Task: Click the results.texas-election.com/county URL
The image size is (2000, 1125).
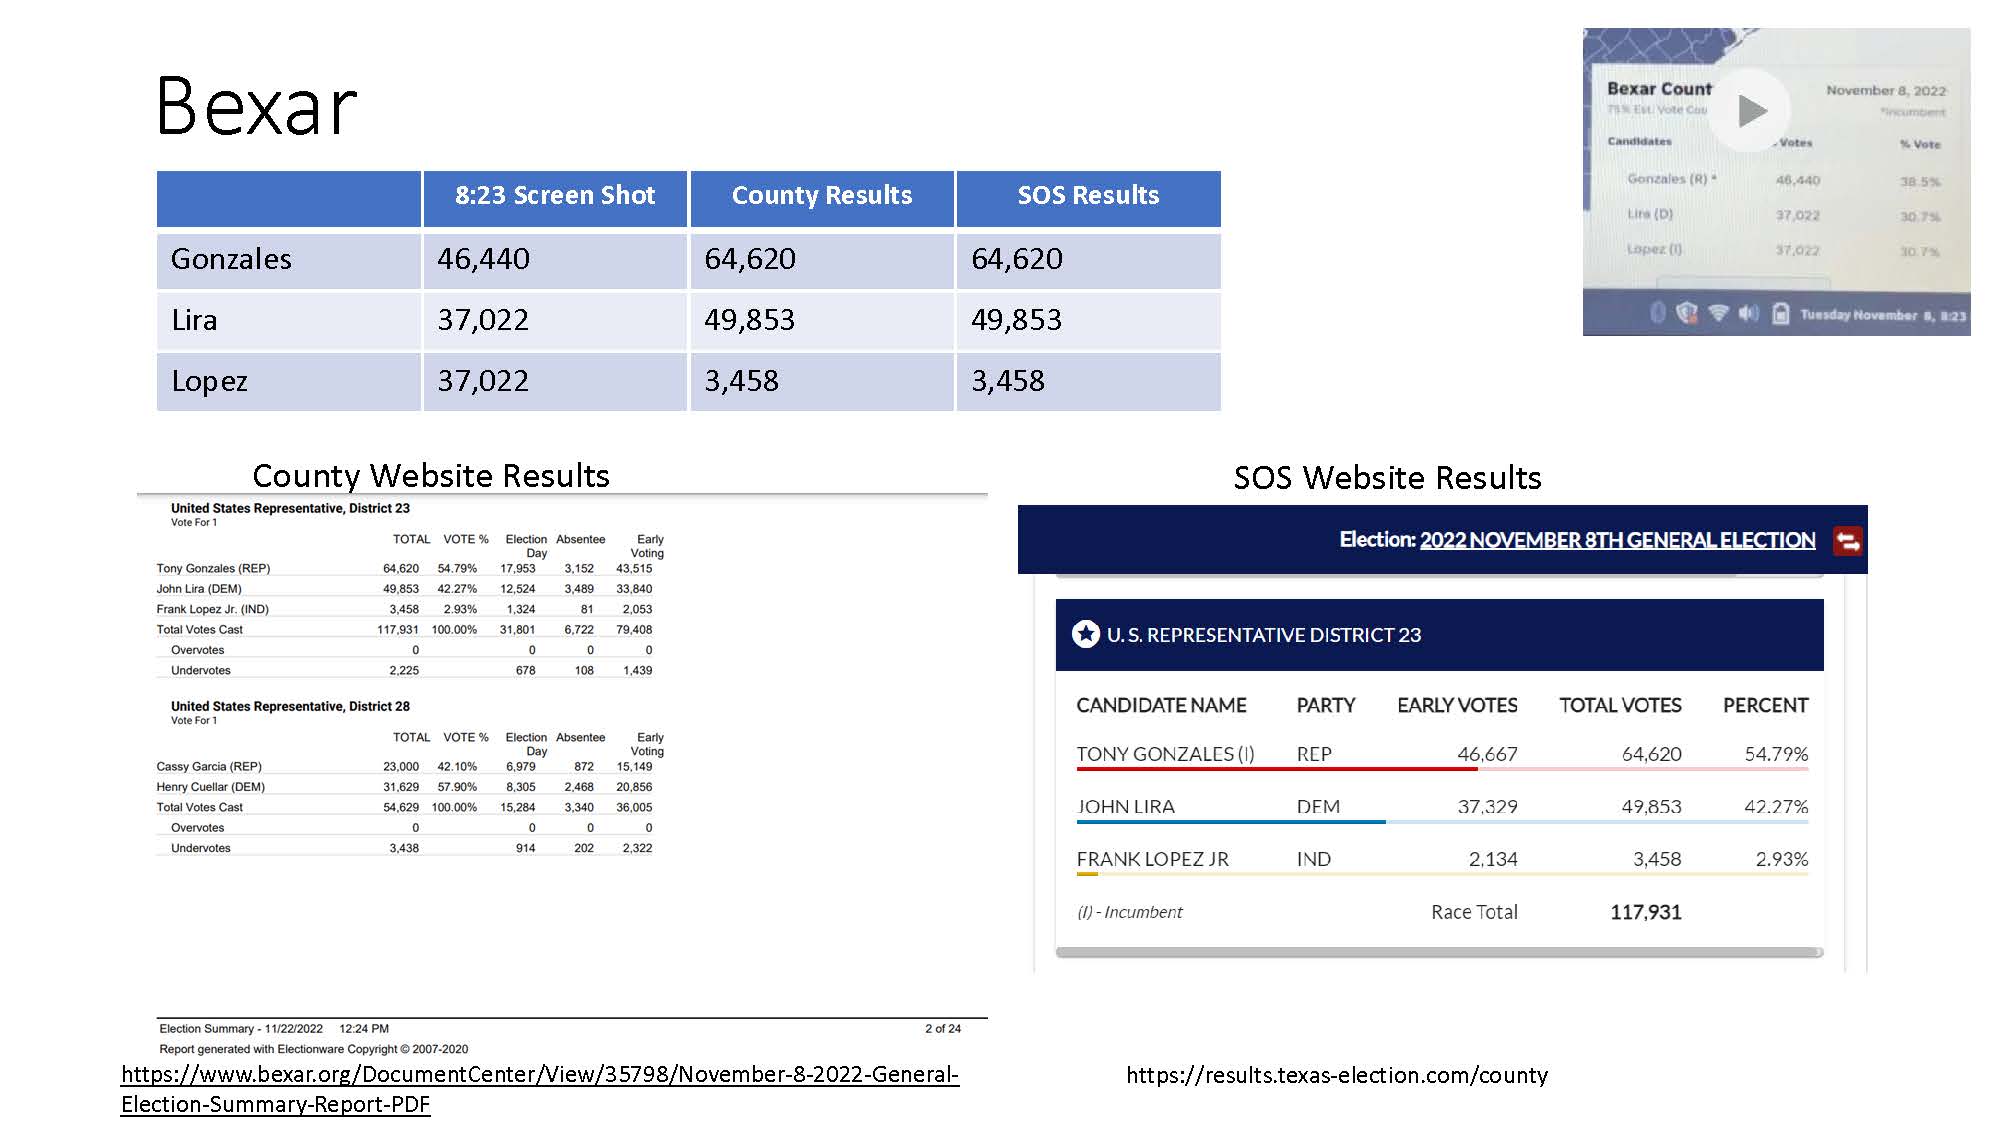Action: pos(1337,1075)
